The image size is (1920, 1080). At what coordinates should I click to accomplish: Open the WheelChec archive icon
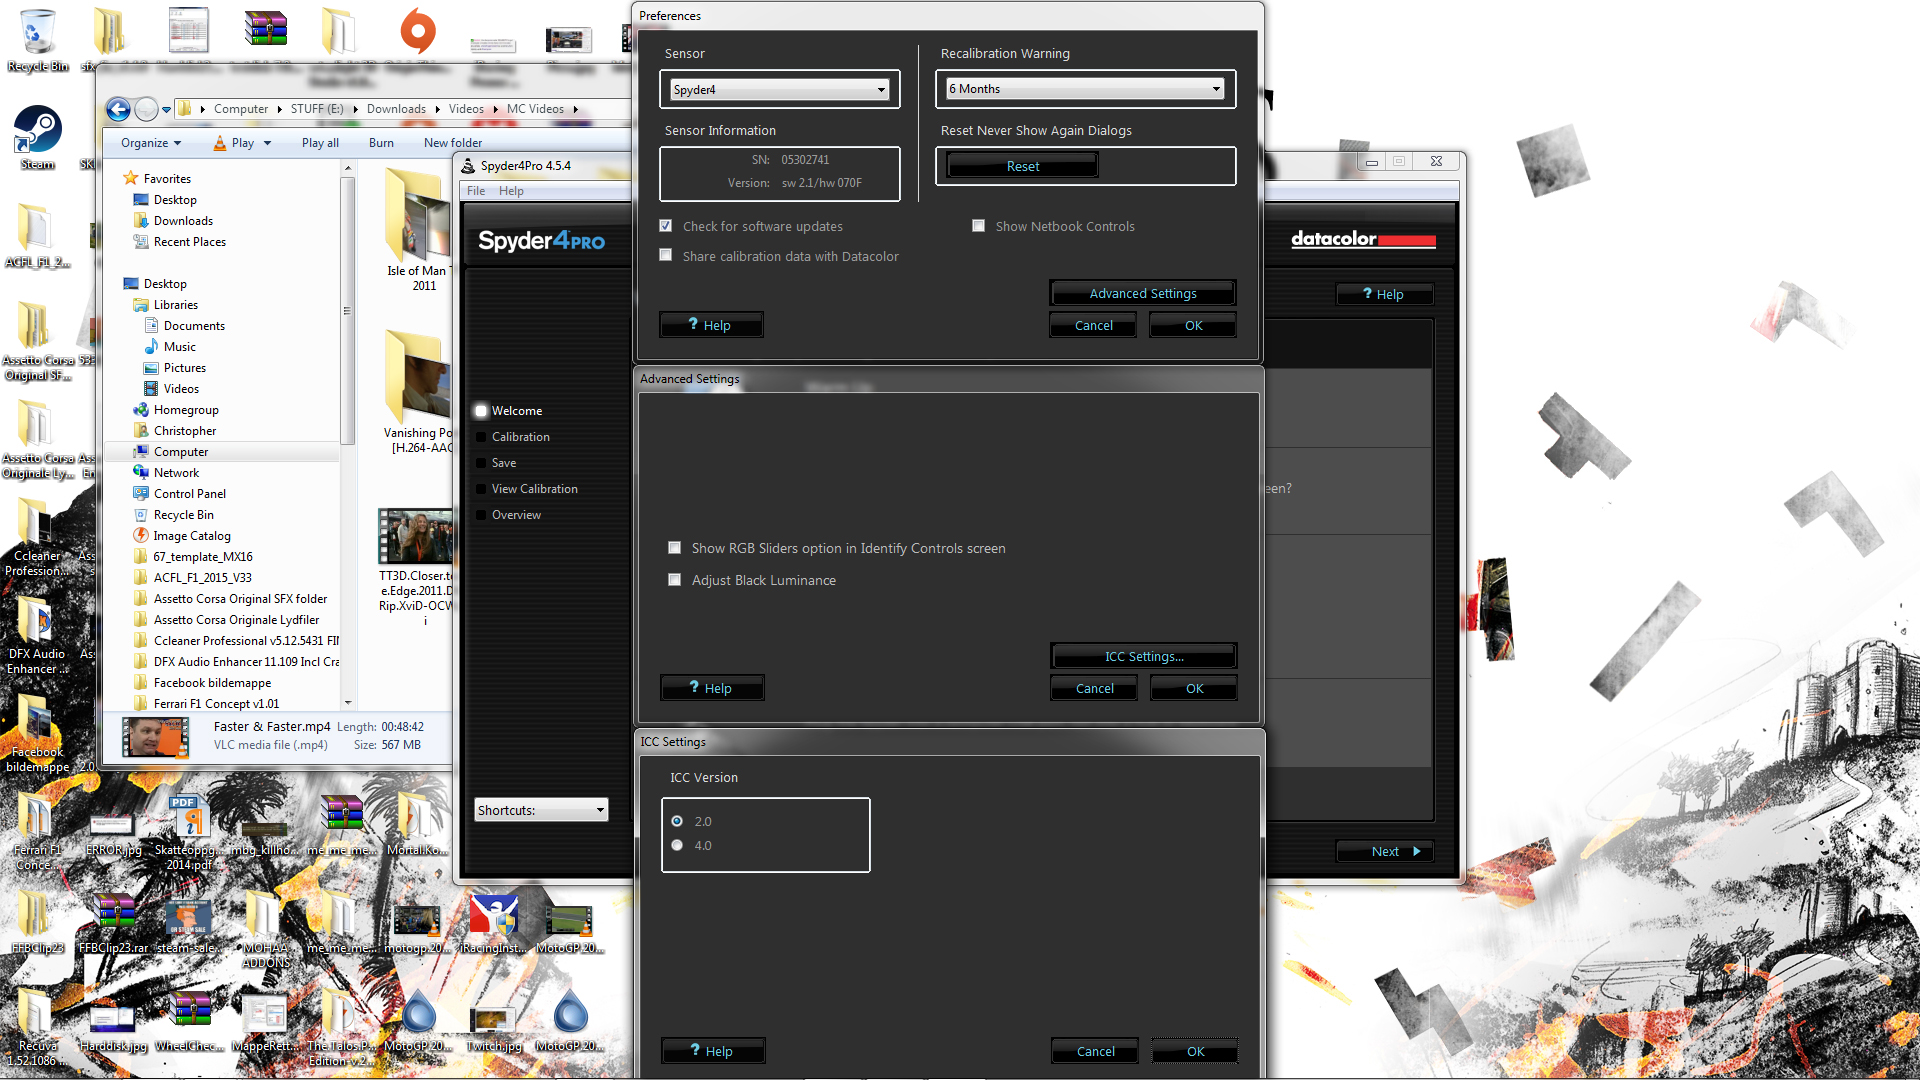(x=189, y=1022)
